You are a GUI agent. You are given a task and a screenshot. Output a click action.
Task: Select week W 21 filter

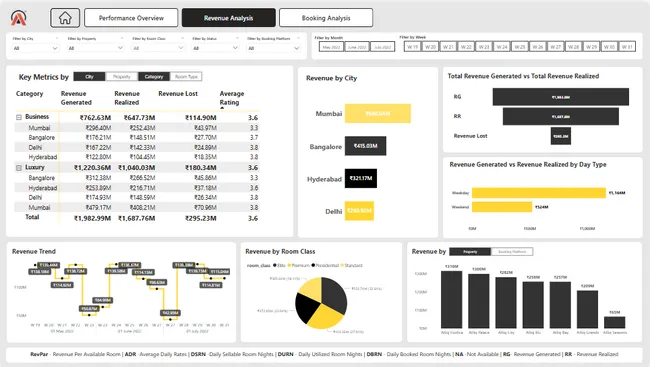pos(448,47)
